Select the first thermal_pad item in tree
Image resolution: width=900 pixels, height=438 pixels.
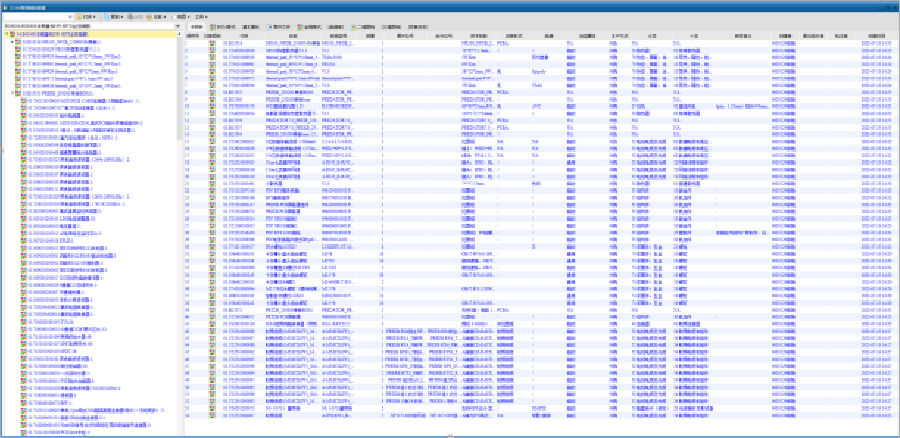70,54
